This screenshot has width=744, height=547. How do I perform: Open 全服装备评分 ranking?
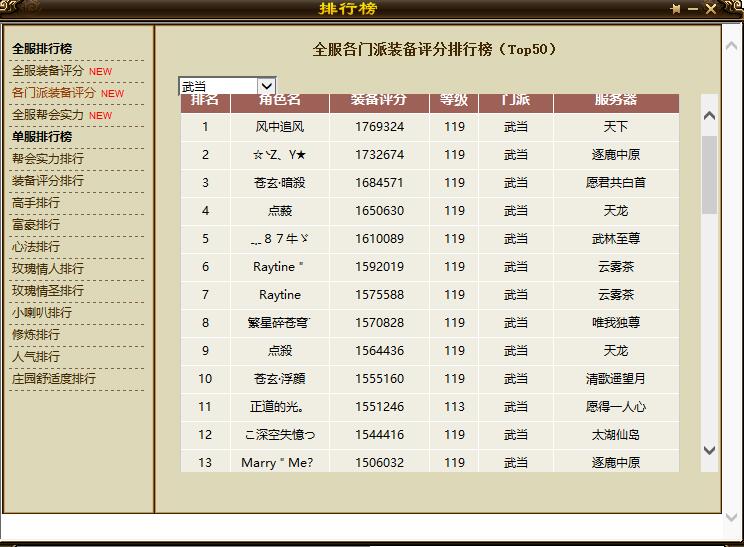click(47, 71)
